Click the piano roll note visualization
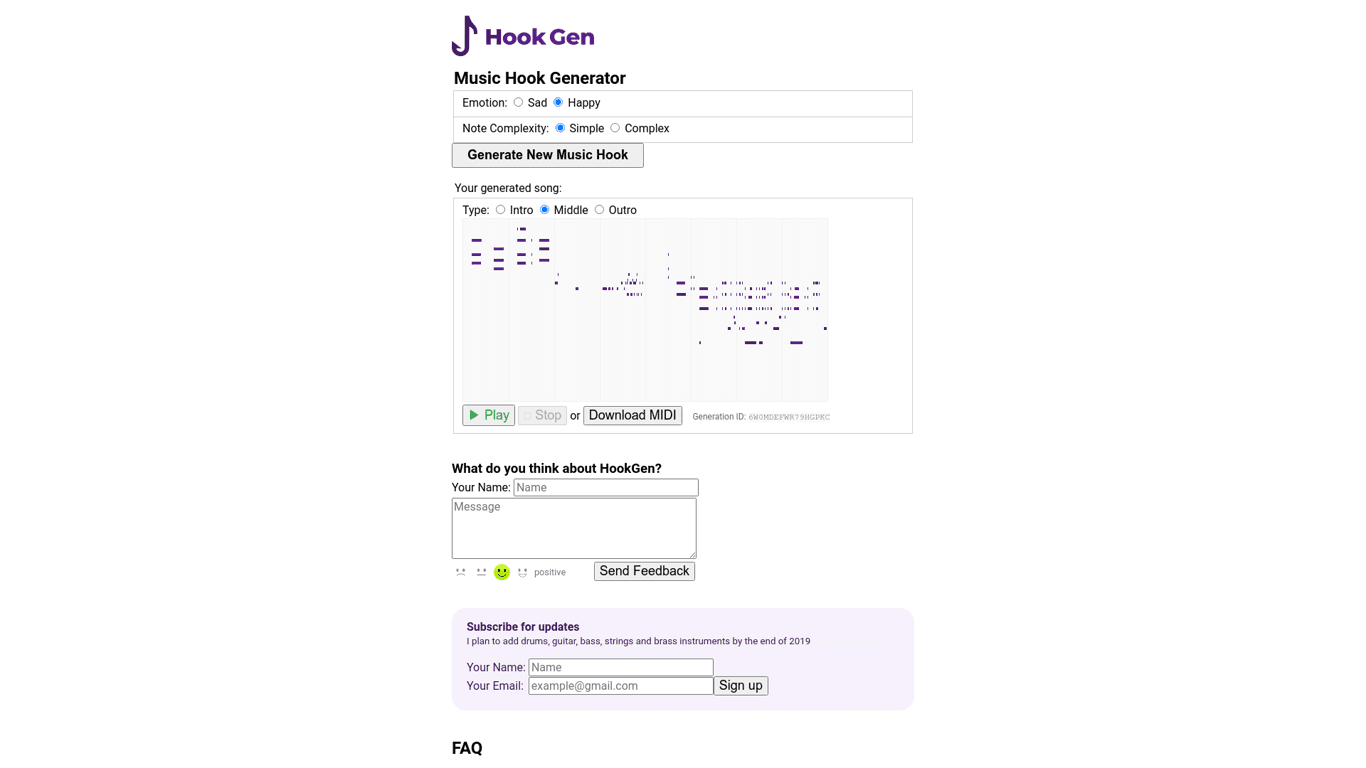1366x768 pixels. pos(645,309)
